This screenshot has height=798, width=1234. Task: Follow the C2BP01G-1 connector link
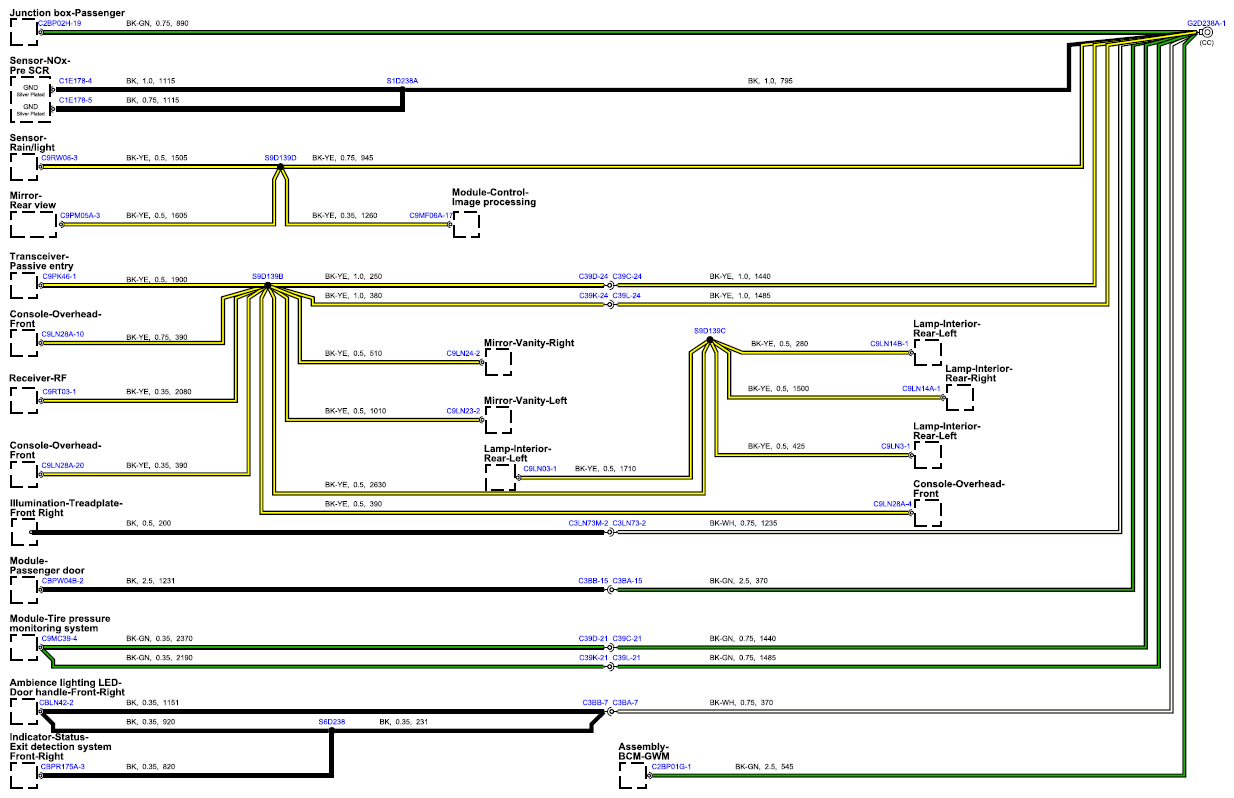point(671,767)
